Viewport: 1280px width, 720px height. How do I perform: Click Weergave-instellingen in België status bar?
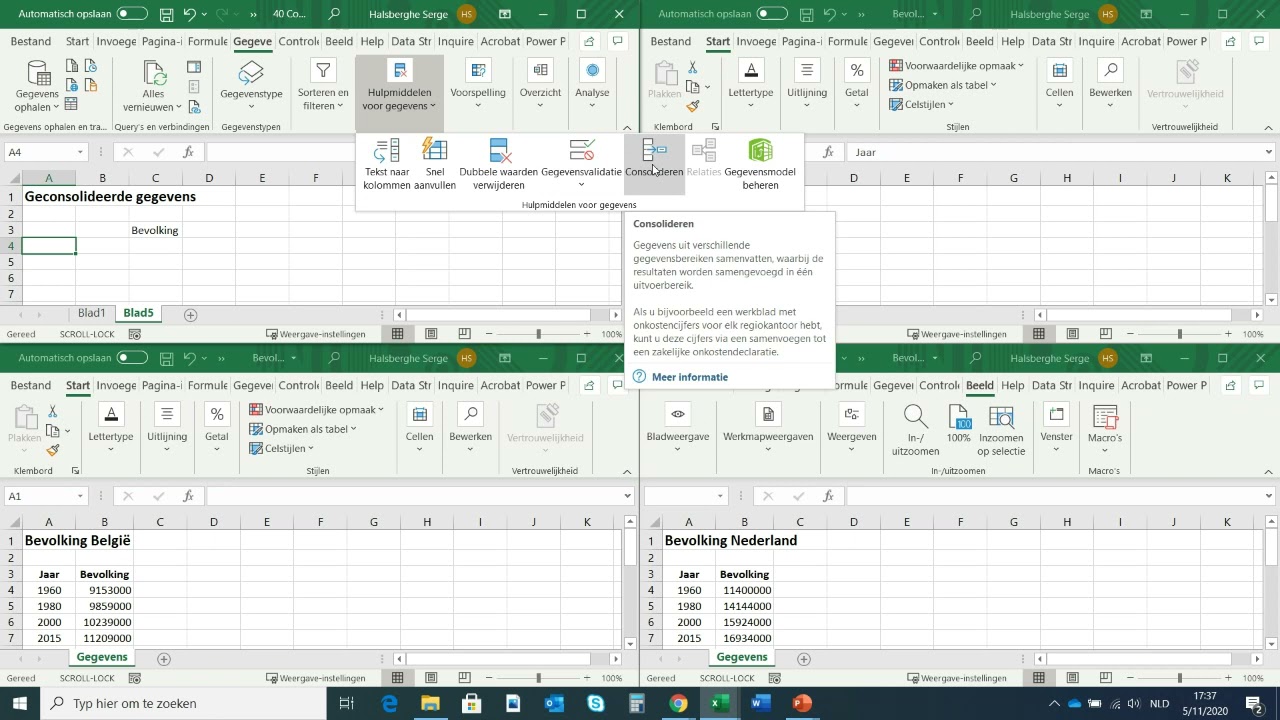click(x=315, y=678)
